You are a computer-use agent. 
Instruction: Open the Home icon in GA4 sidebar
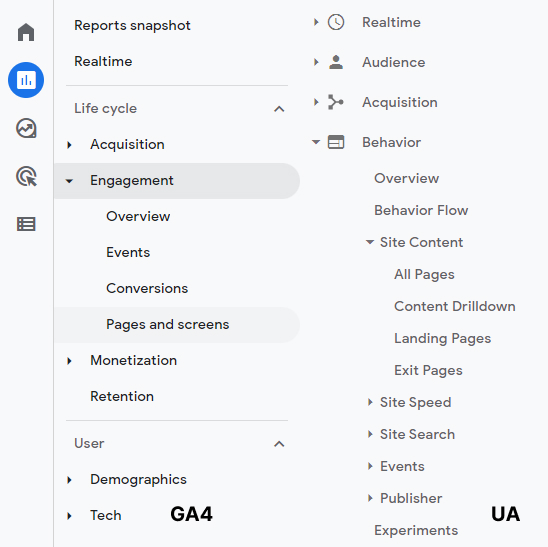(26, 32)
